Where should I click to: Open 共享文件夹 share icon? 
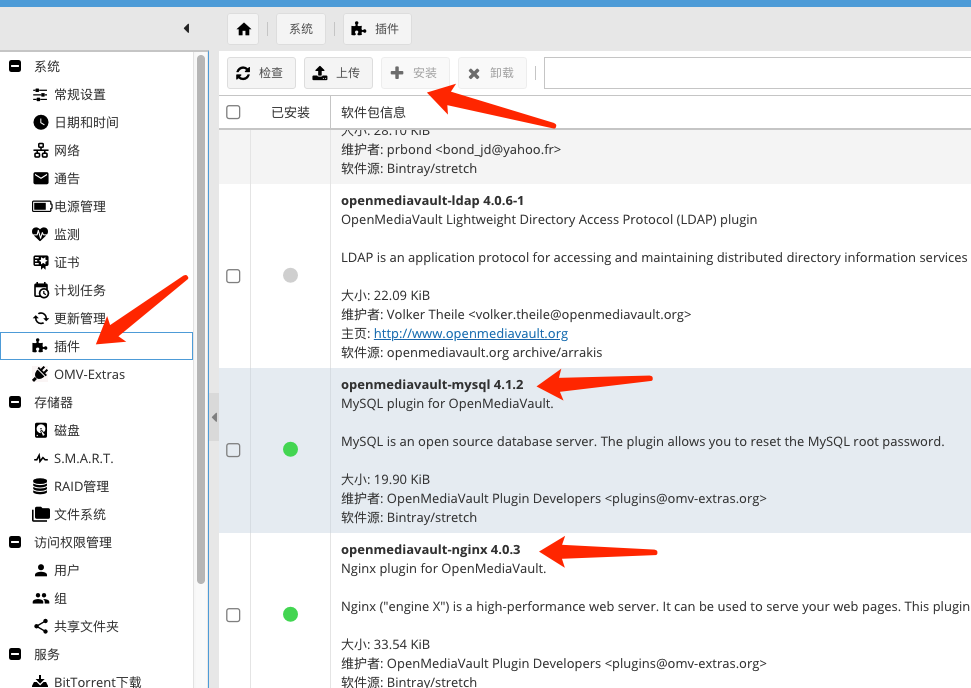coord(40,626)
